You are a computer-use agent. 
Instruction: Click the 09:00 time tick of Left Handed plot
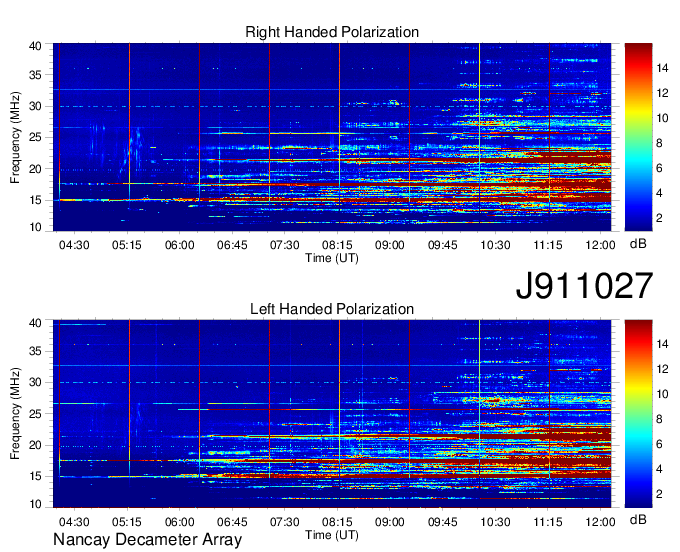[390, 522]
